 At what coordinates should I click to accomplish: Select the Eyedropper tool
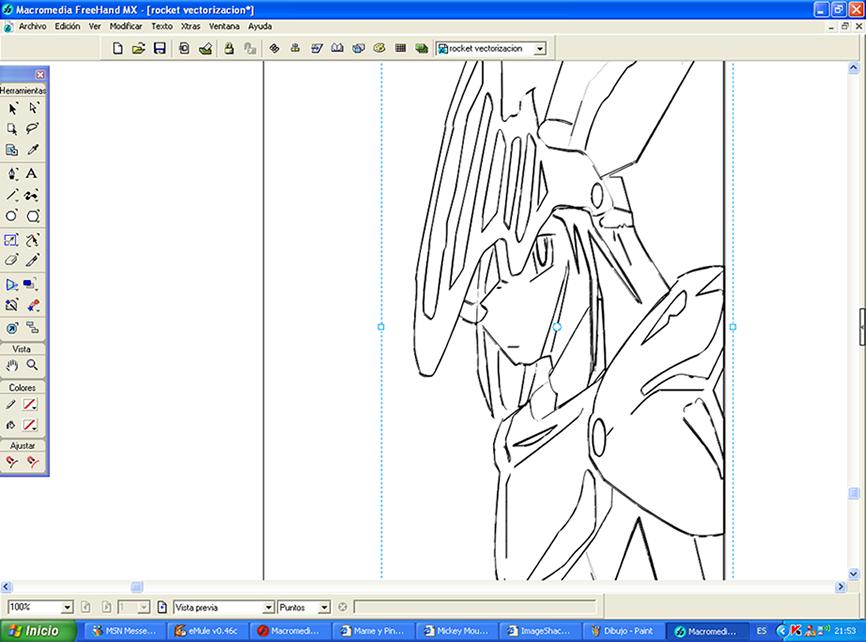[33, 150]
